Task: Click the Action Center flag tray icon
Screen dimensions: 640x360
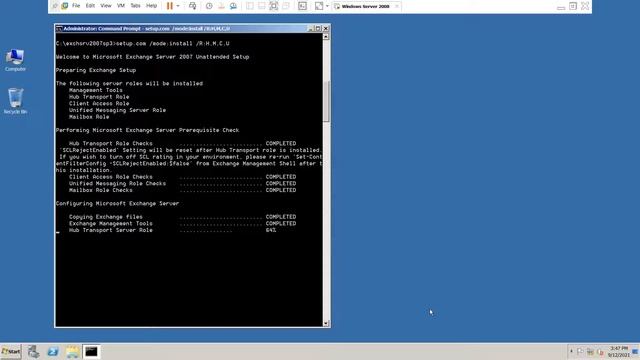Action: 580,351
